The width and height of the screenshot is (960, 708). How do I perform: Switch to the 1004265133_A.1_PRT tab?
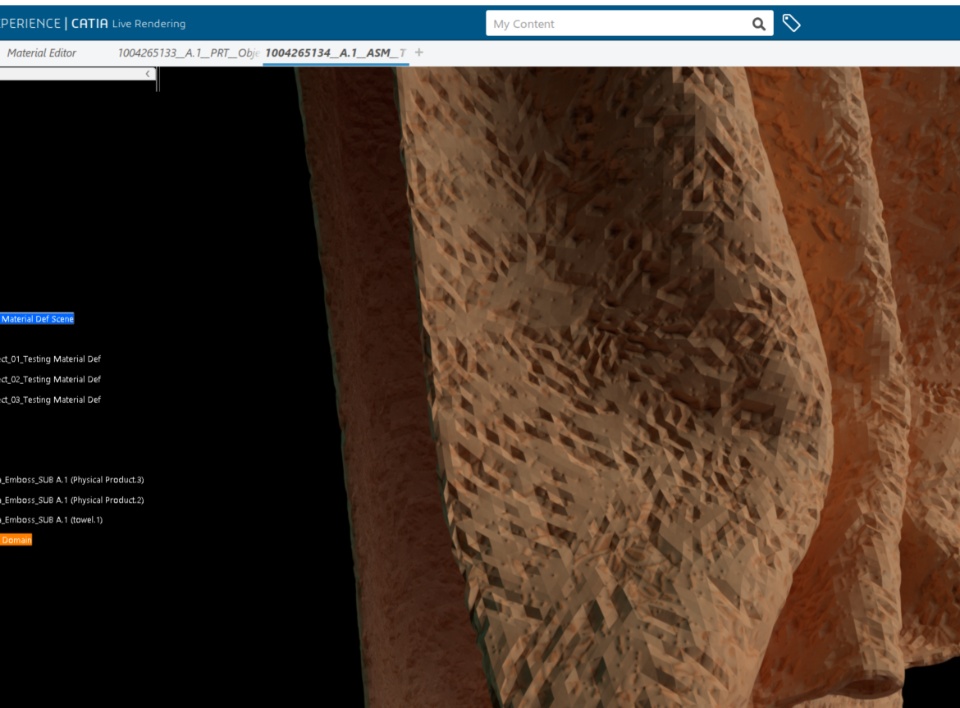(188, 53)
